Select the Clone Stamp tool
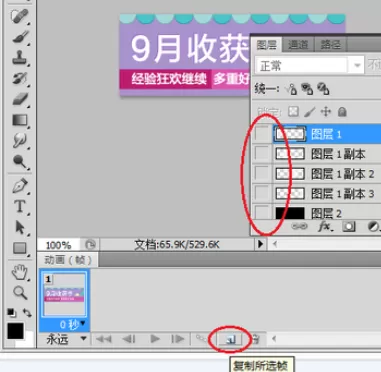 tap(19, 57)
